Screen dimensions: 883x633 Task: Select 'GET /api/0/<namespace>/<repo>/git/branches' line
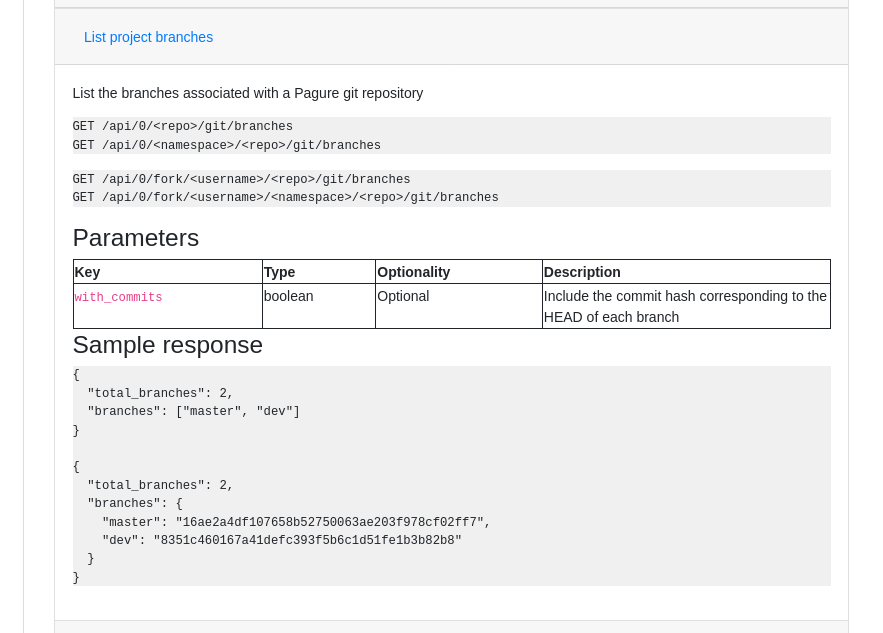226,145
